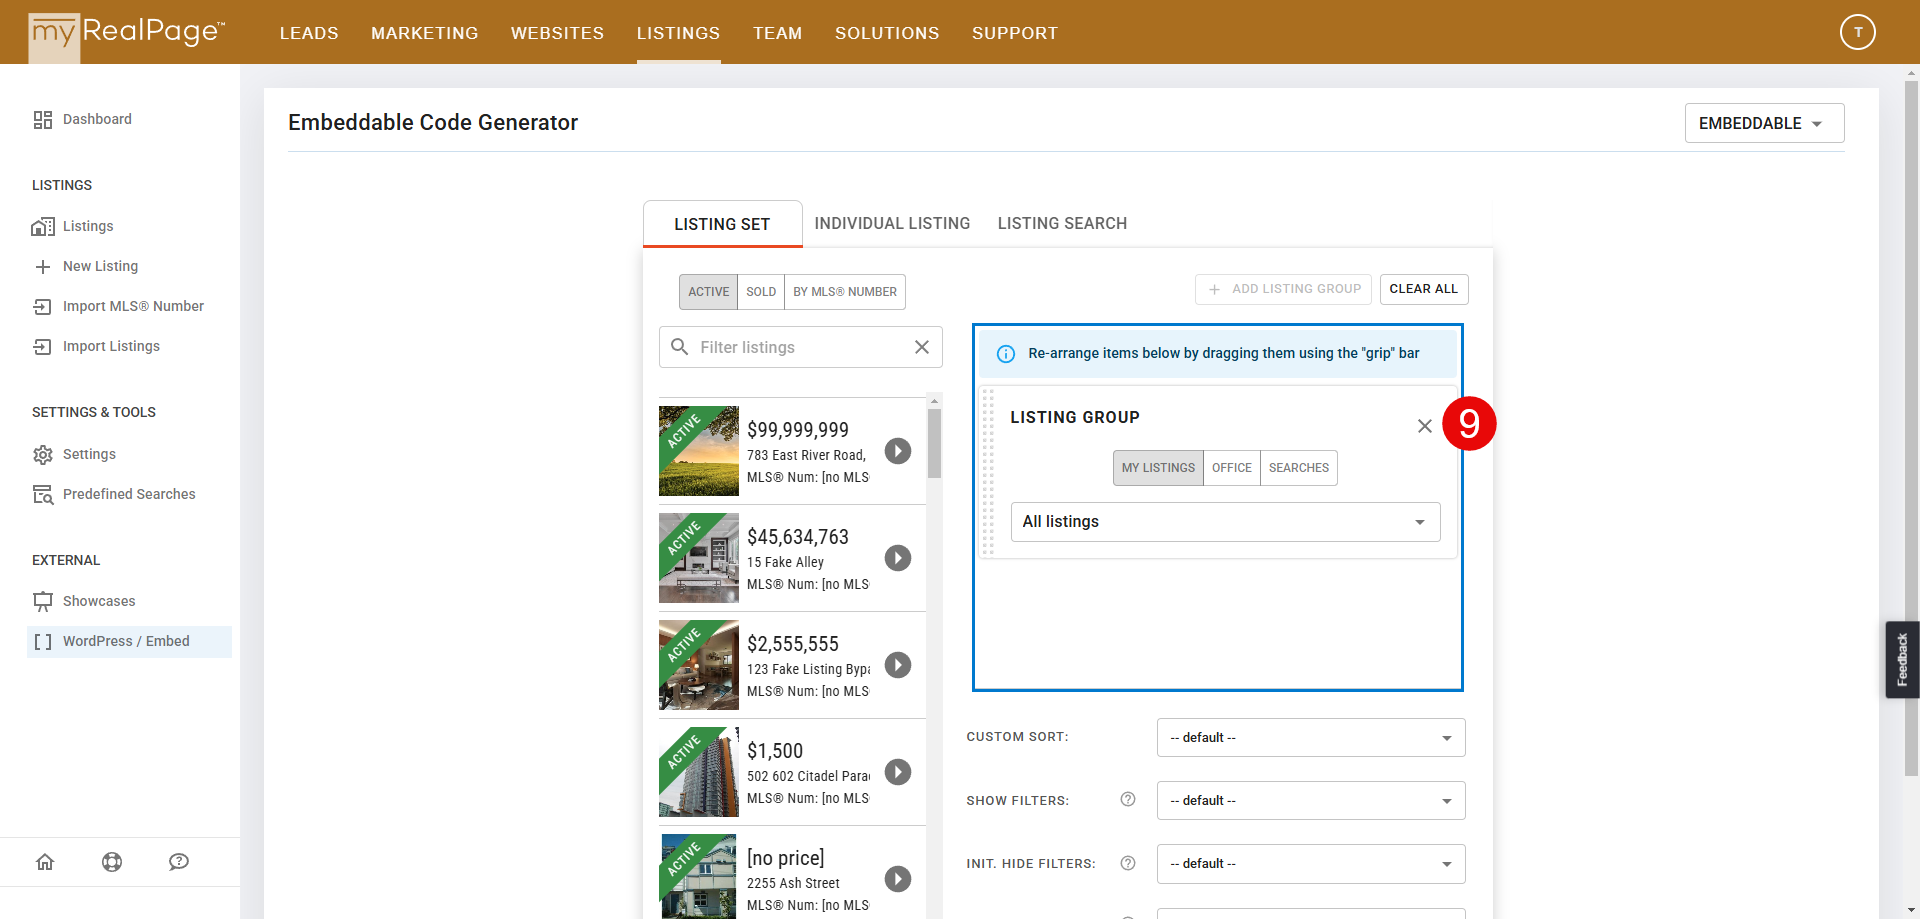The width and height of the screenshot is (1920, 919).
Task: Open the Embeddable dropdown
Action: tap(1764, 123)
